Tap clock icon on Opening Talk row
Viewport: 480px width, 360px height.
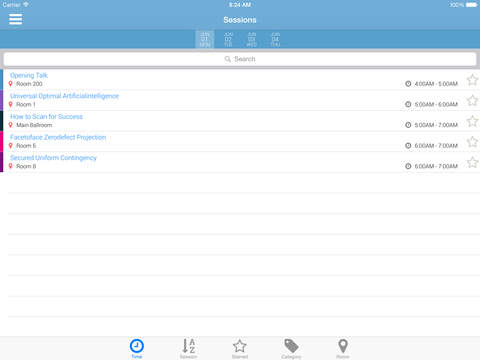tap(408, 84)
